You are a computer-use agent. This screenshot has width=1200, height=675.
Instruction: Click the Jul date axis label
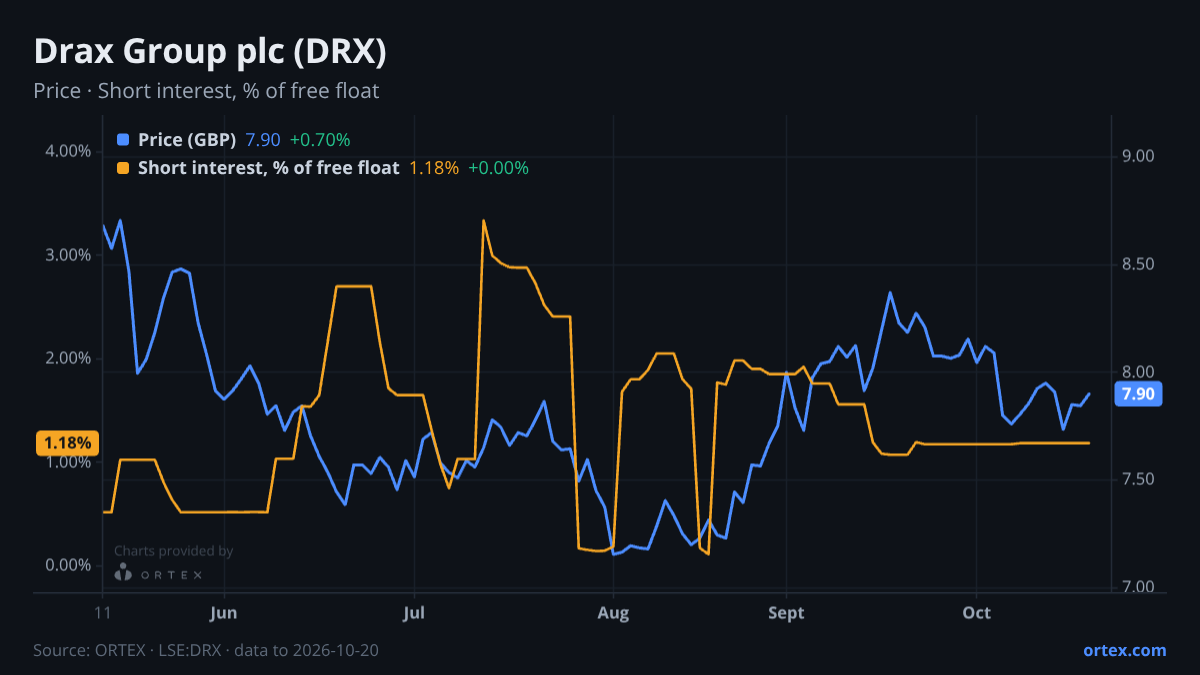[x=413, y=612]
